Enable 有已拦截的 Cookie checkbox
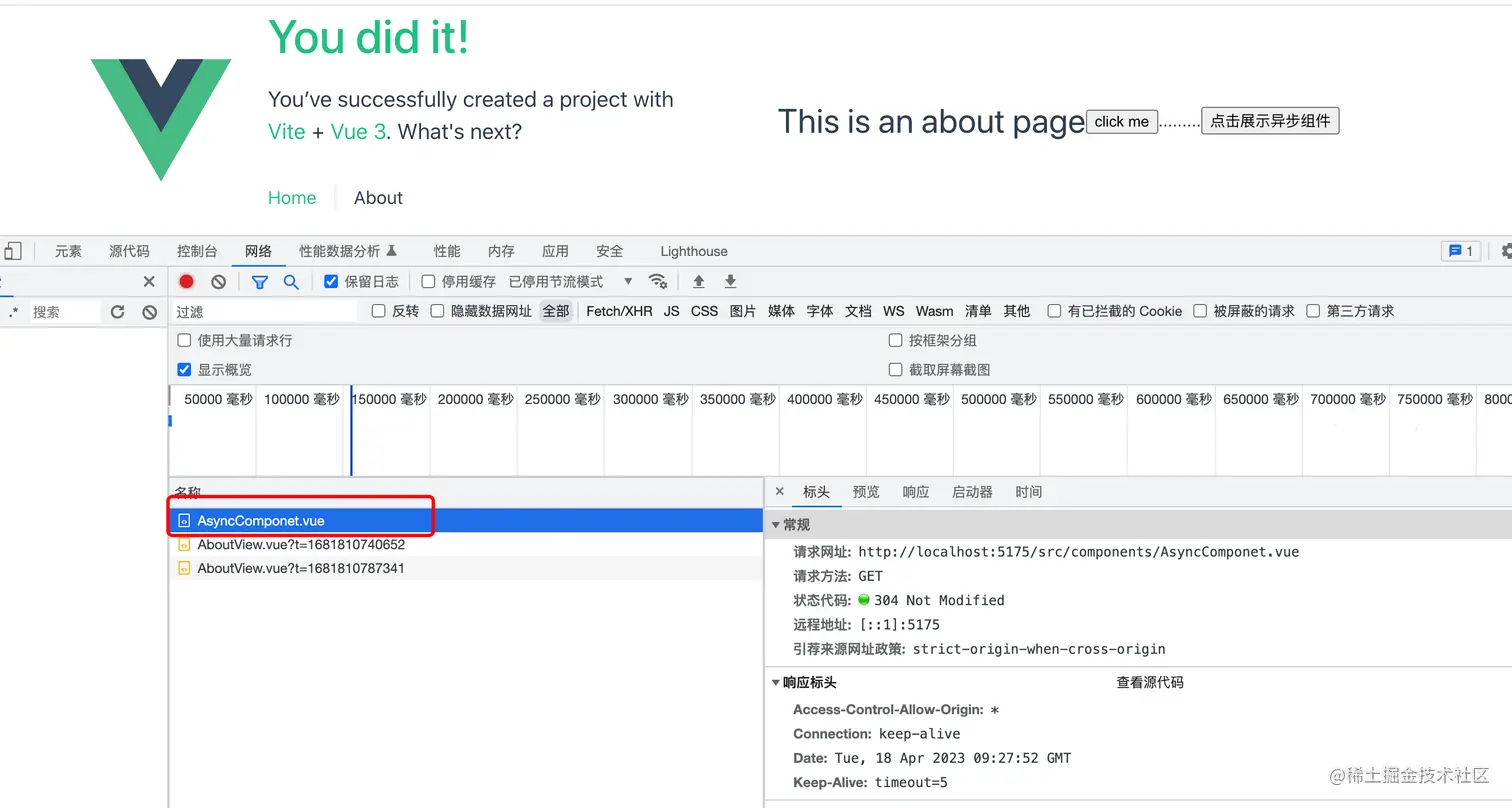1512x808 pixels. tap(1054, 311)
